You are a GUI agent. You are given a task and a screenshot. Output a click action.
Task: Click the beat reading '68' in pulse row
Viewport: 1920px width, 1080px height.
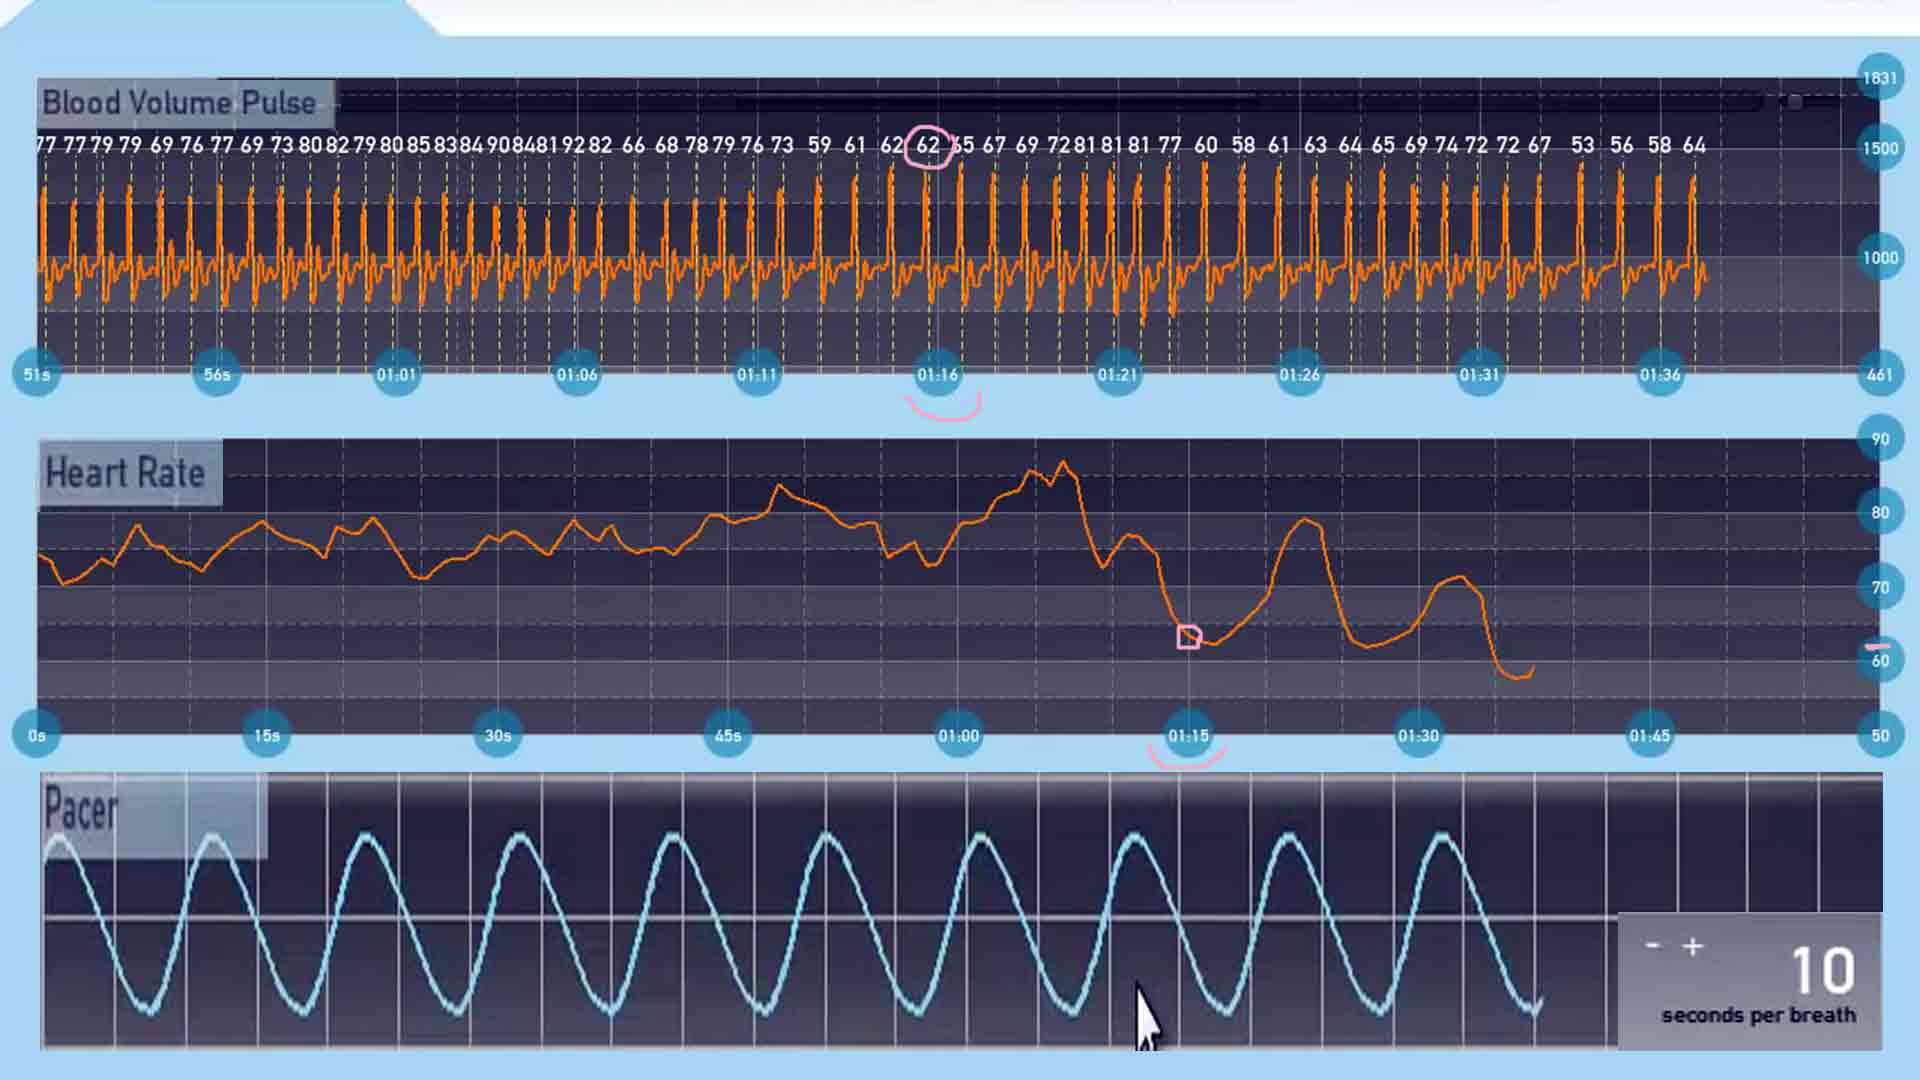(667, 145)
